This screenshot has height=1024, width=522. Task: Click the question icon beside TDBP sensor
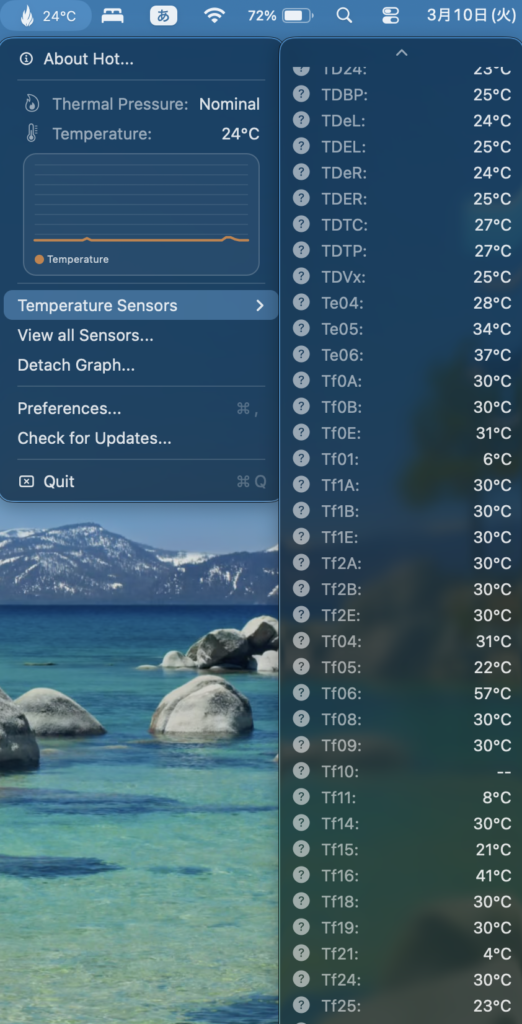click(x=301, y=94)
